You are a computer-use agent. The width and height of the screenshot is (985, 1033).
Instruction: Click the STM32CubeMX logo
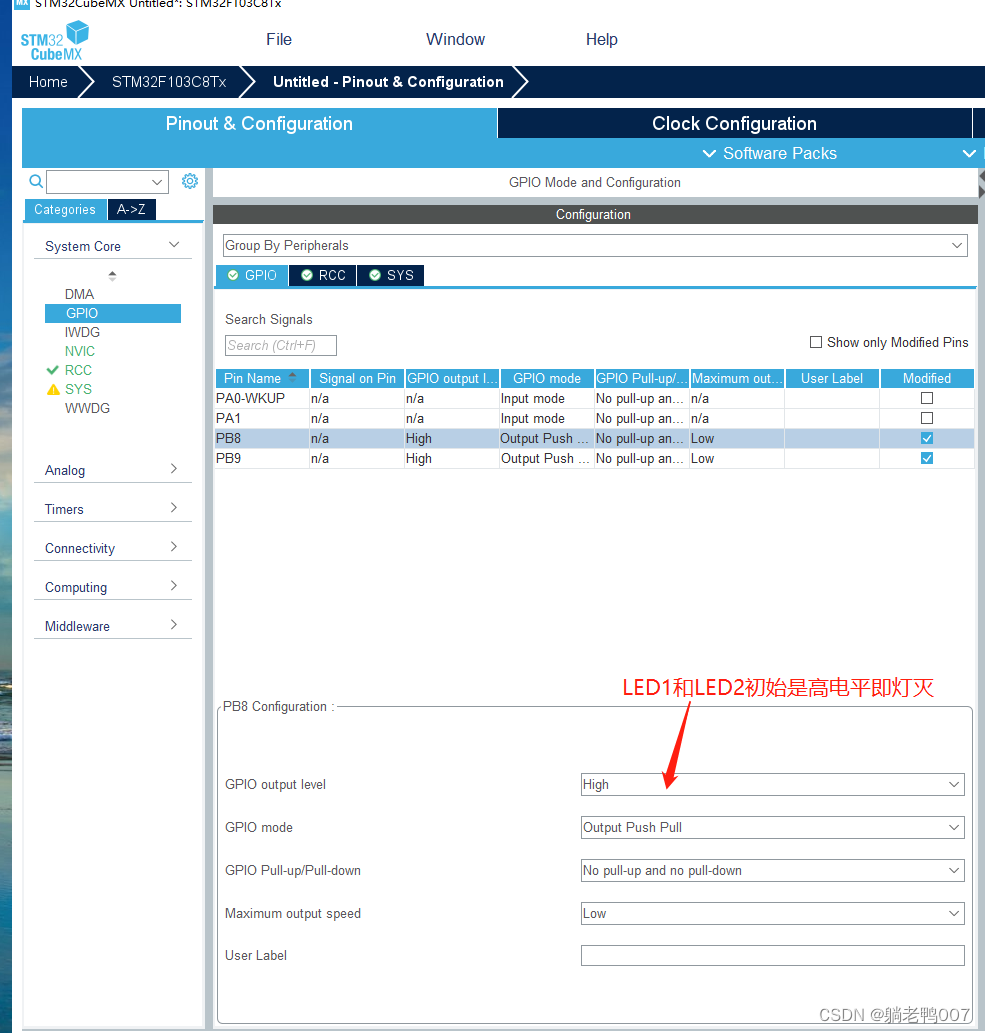coord(55,41)
